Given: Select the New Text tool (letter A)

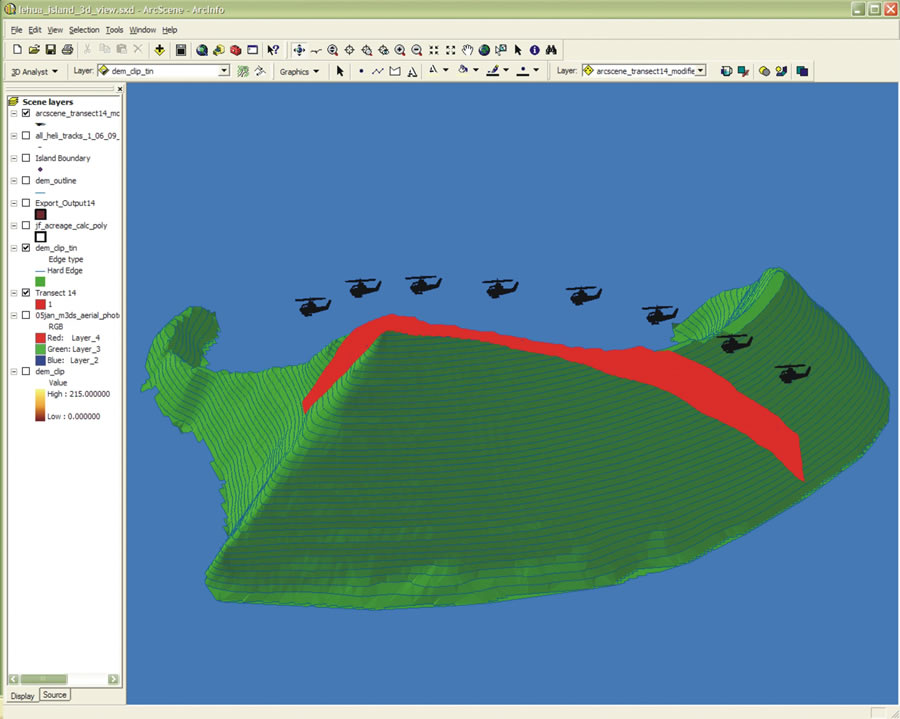Looking at the screenshot, I should pos(412,71).
